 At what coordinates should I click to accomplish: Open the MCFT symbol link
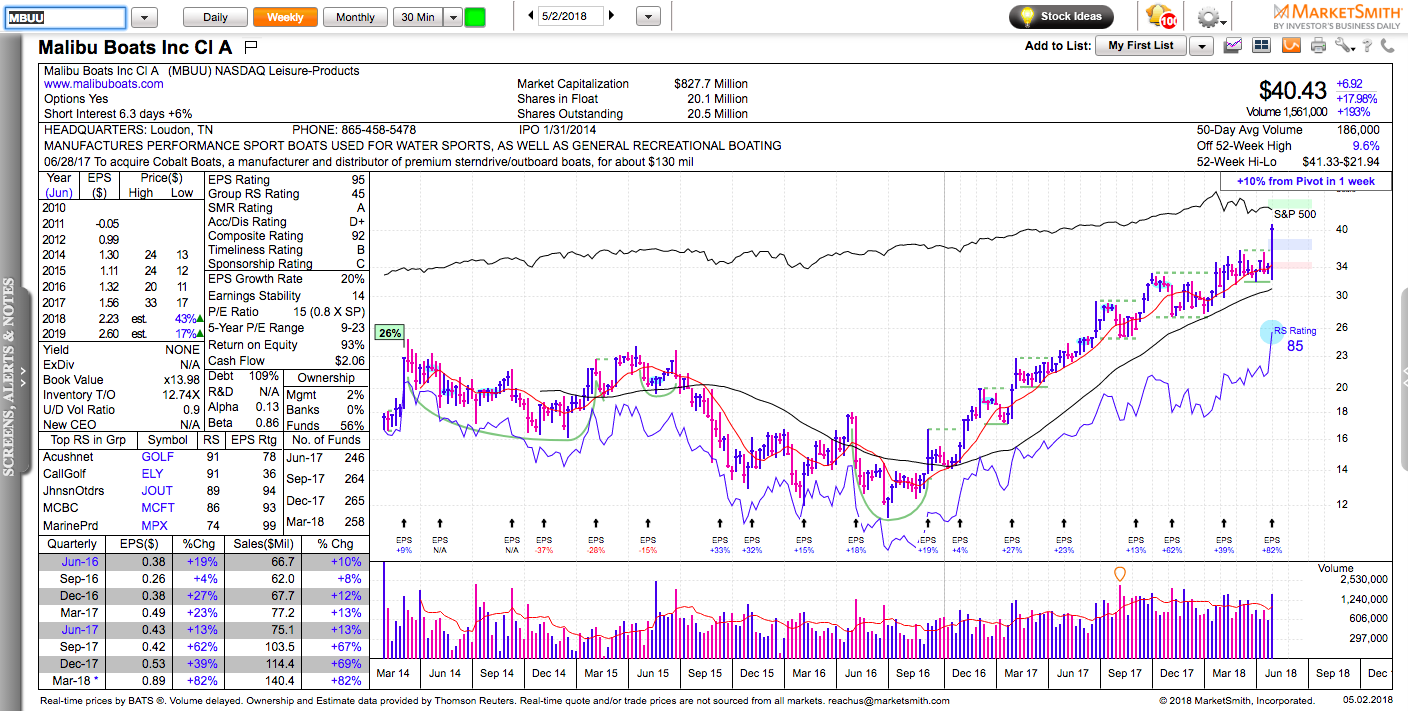coord(158,508)
